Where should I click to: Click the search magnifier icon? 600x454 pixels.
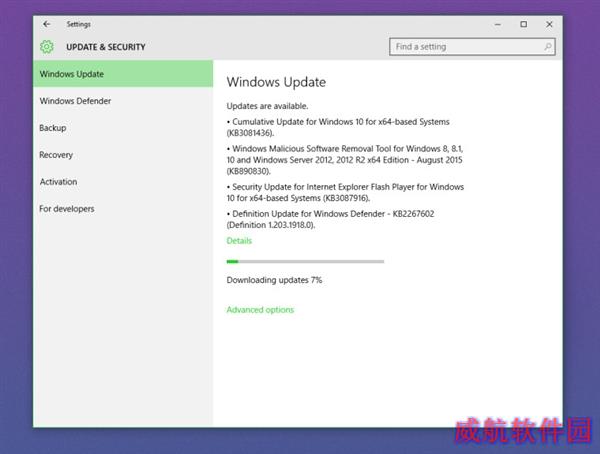coord(548,47)
